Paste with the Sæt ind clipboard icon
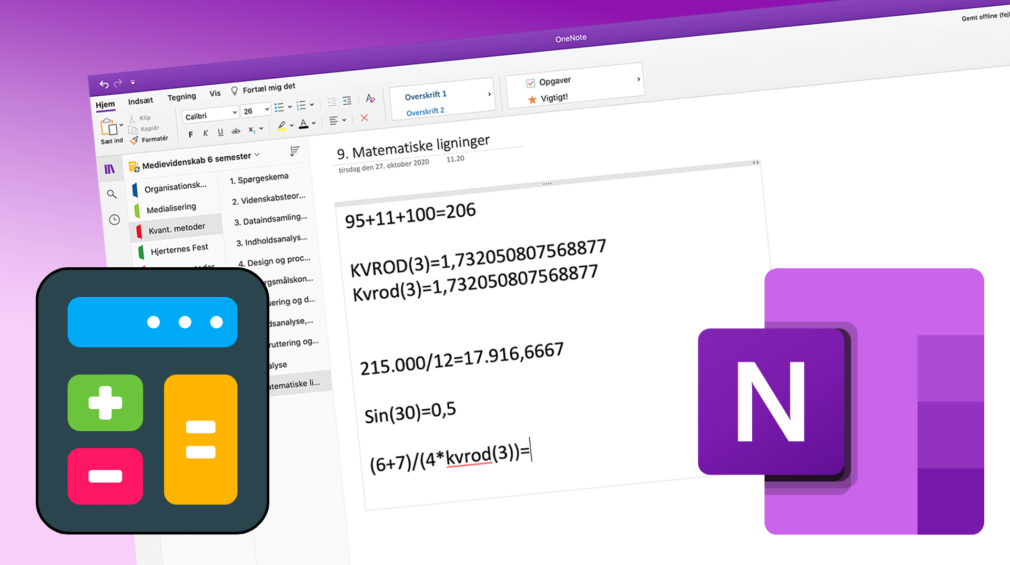 pos(108,127)
